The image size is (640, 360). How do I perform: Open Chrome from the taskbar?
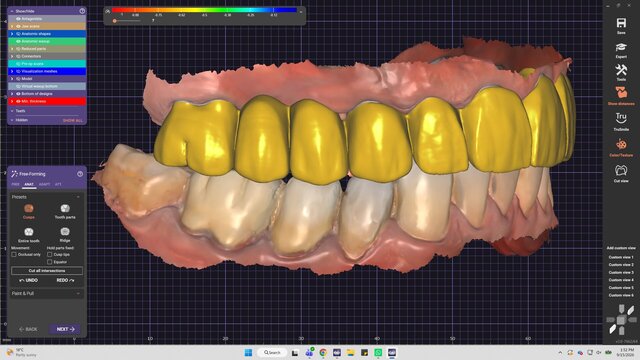click(x=323, y=353)
